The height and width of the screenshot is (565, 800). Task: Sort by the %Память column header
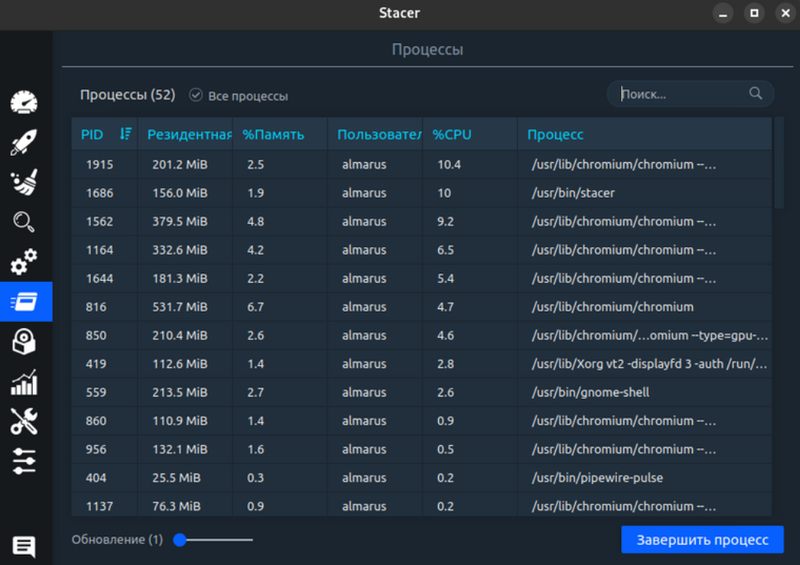(x=280, y=134)
